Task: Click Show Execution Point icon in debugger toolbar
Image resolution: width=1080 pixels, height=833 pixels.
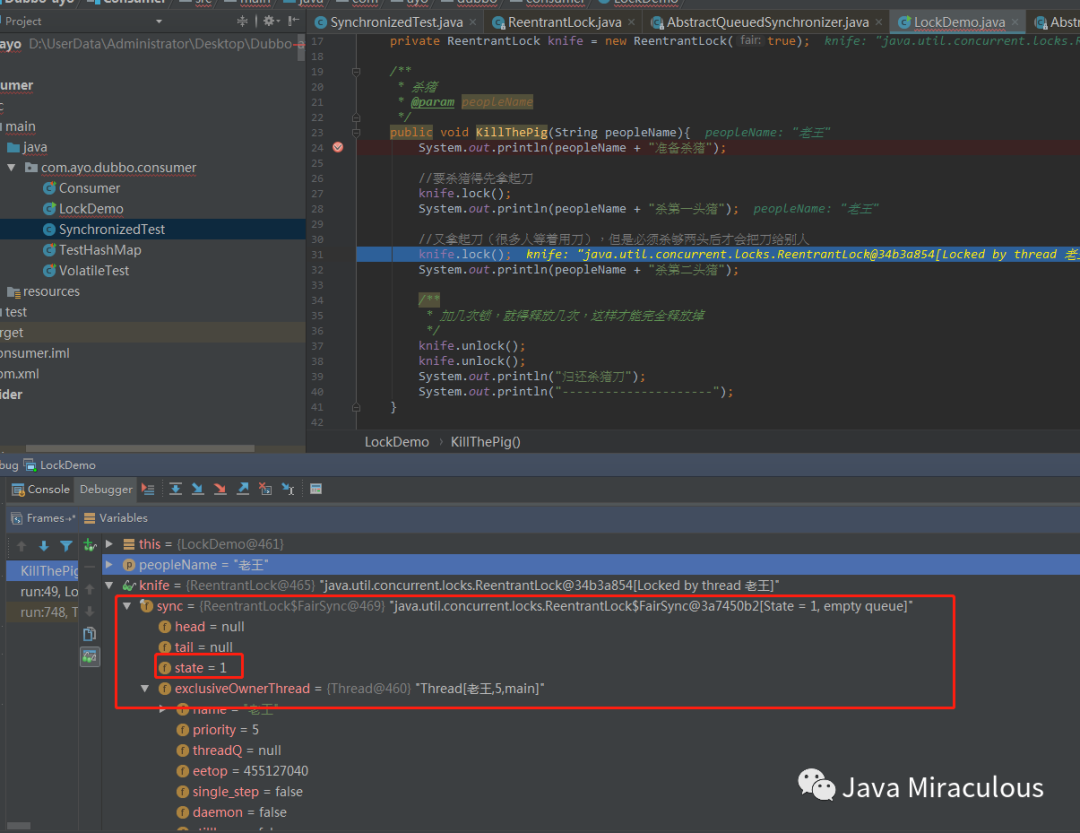Action: click(148, 489)
